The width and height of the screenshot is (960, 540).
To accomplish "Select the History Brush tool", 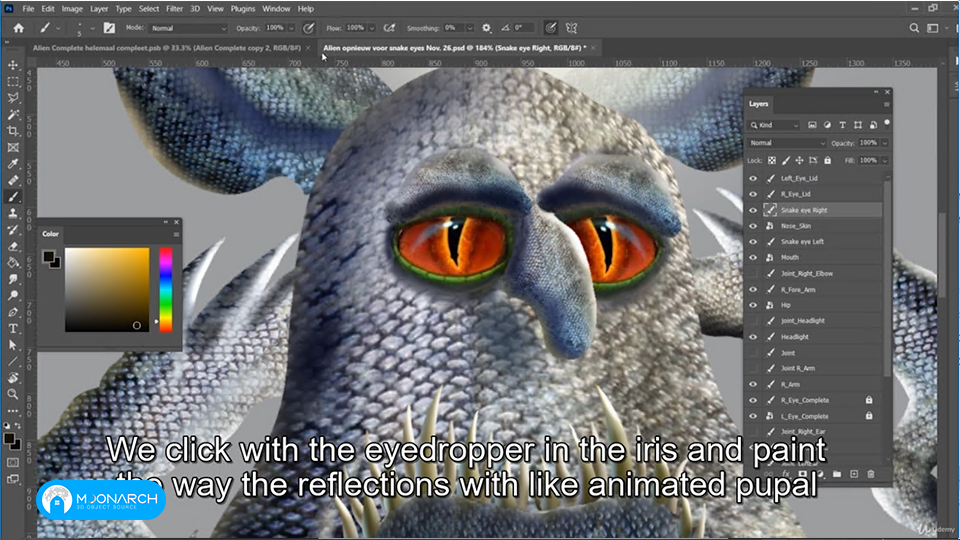I will point(13,230).
